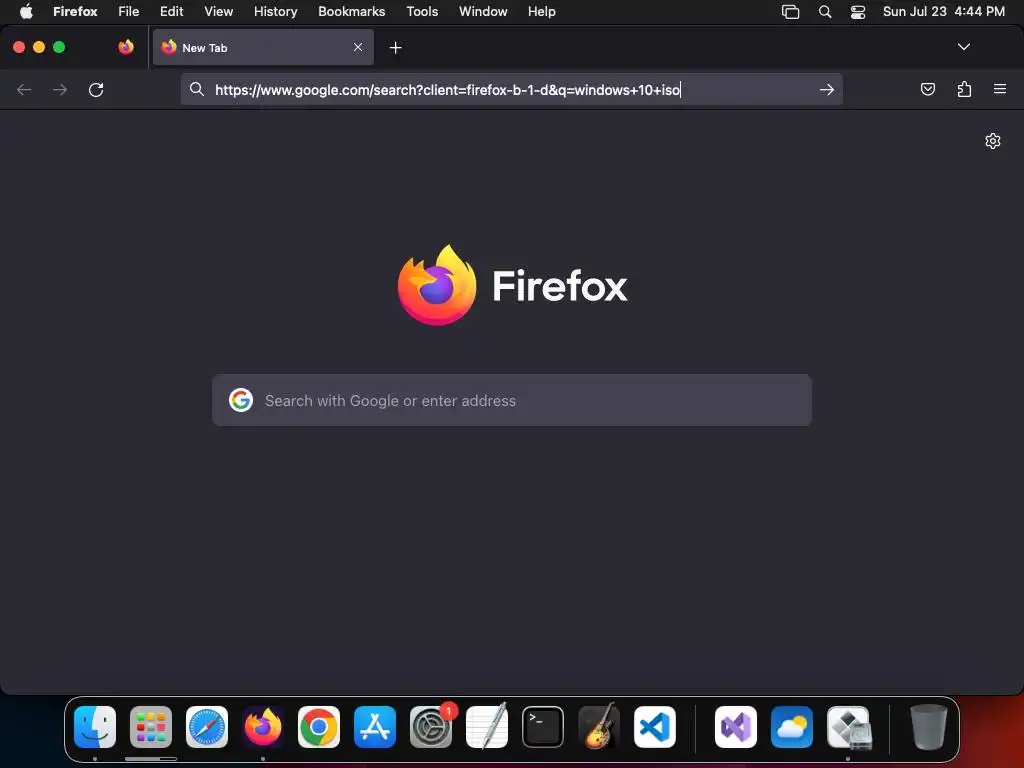1024x768 pixels.
Task: Open the Firefox View pinned icon
Action: click(126, 47)
